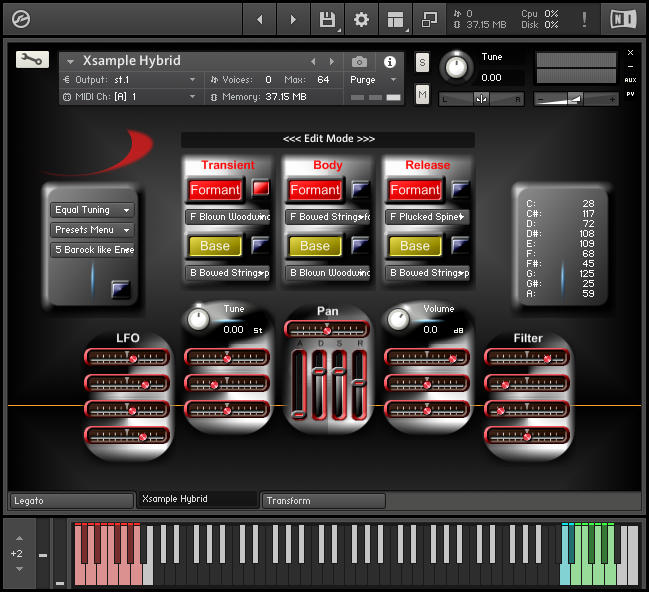Viewport: 649px width, 592px height.
Task: Click the Body Formant button
Action: click(x=315, y=190)
